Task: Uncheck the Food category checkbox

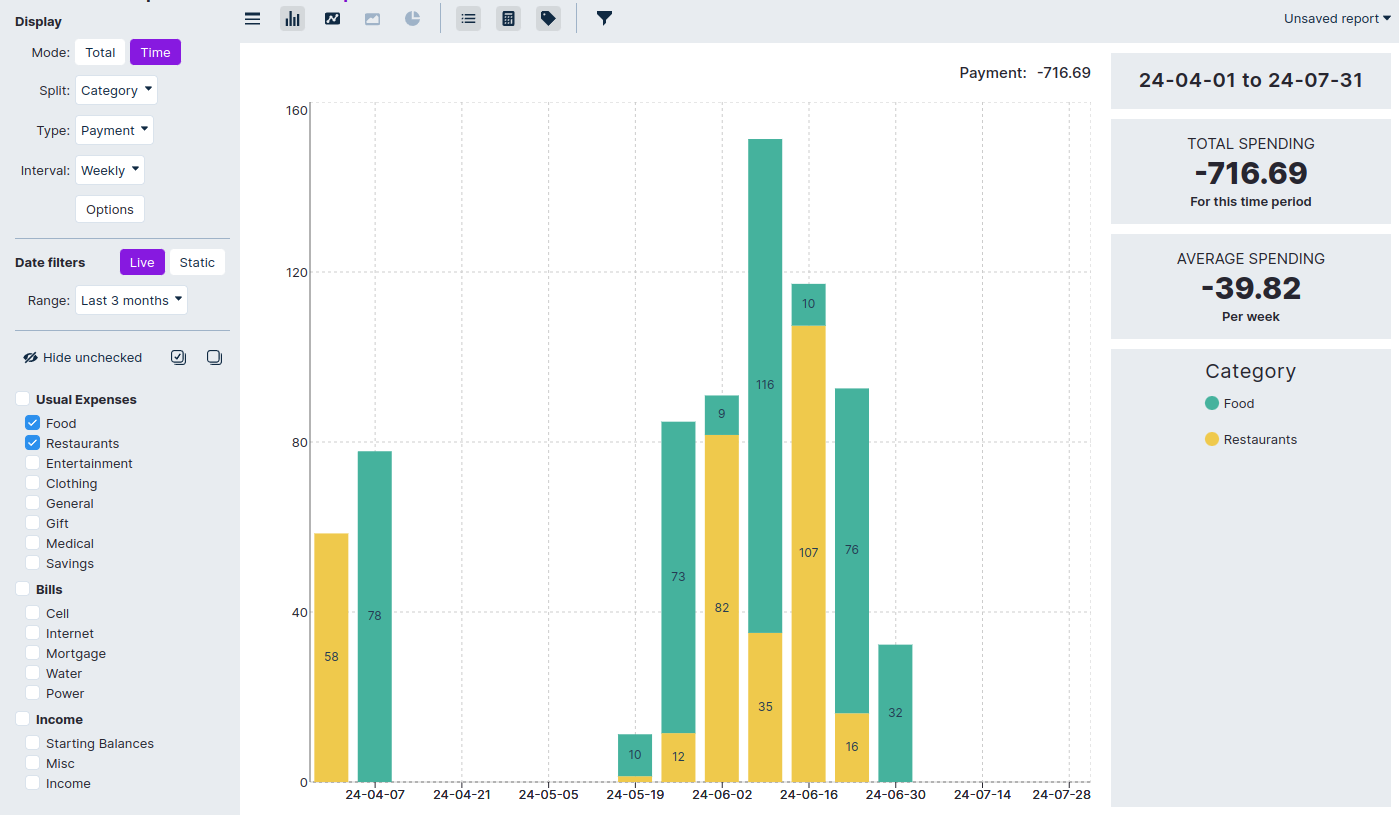Action: 33,423
